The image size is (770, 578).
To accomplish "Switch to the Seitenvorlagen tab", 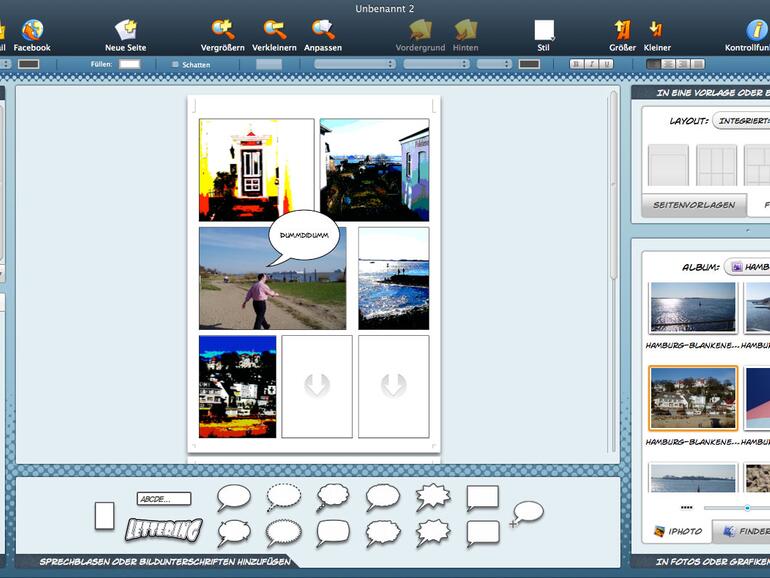I will pos(693,205).
